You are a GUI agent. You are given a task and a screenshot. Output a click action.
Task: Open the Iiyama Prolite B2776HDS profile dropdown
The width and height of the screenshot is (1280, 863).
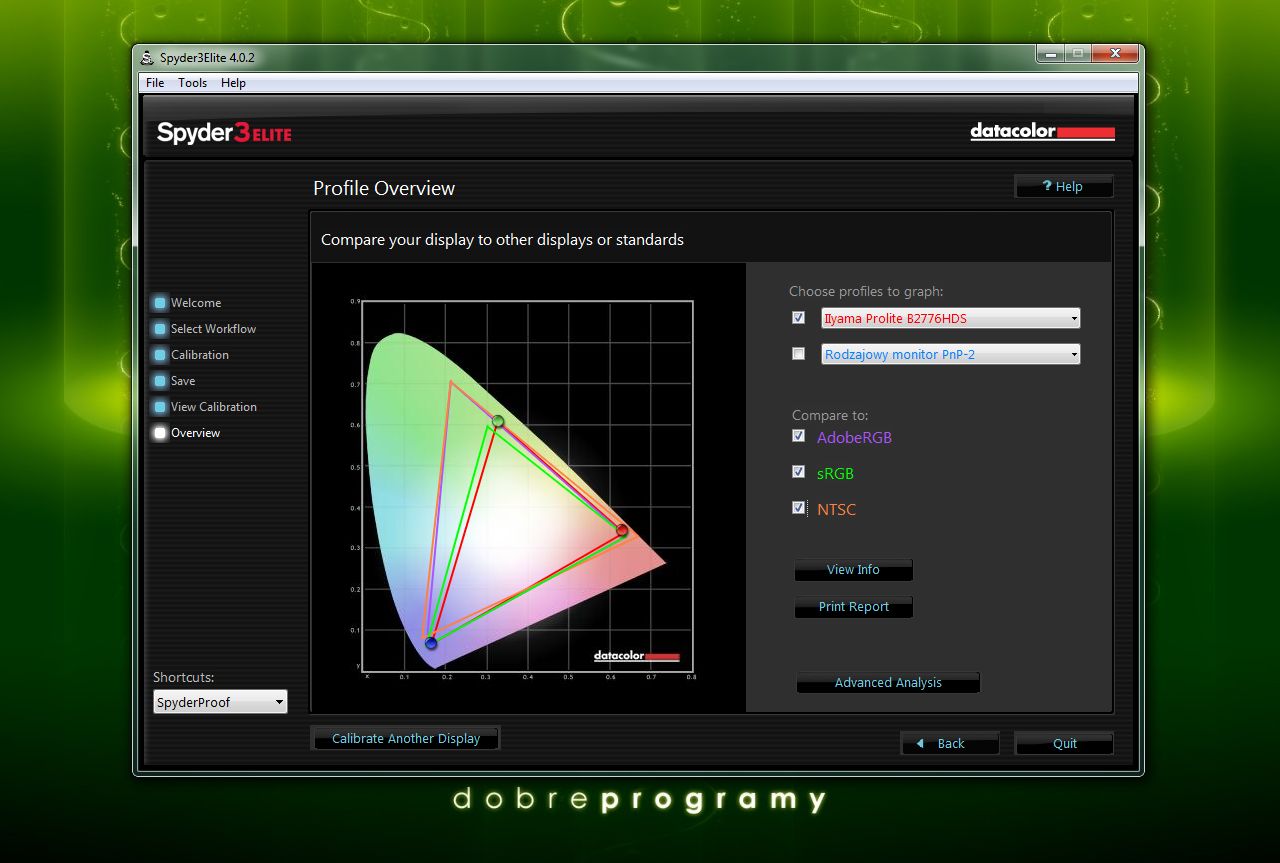950,319
